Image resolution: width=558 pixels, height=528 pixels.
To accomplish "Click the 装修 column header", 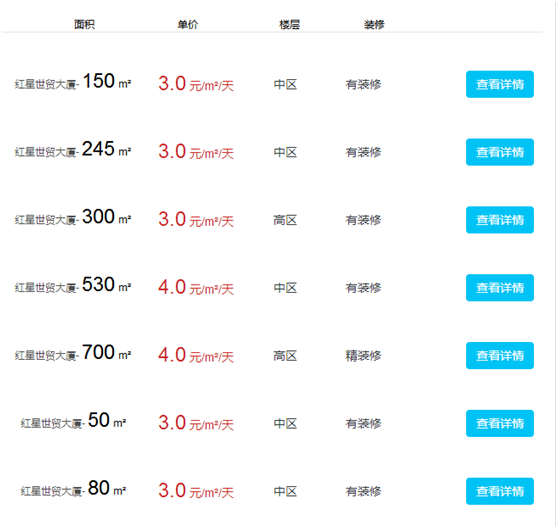I will [x=374, y=24].
